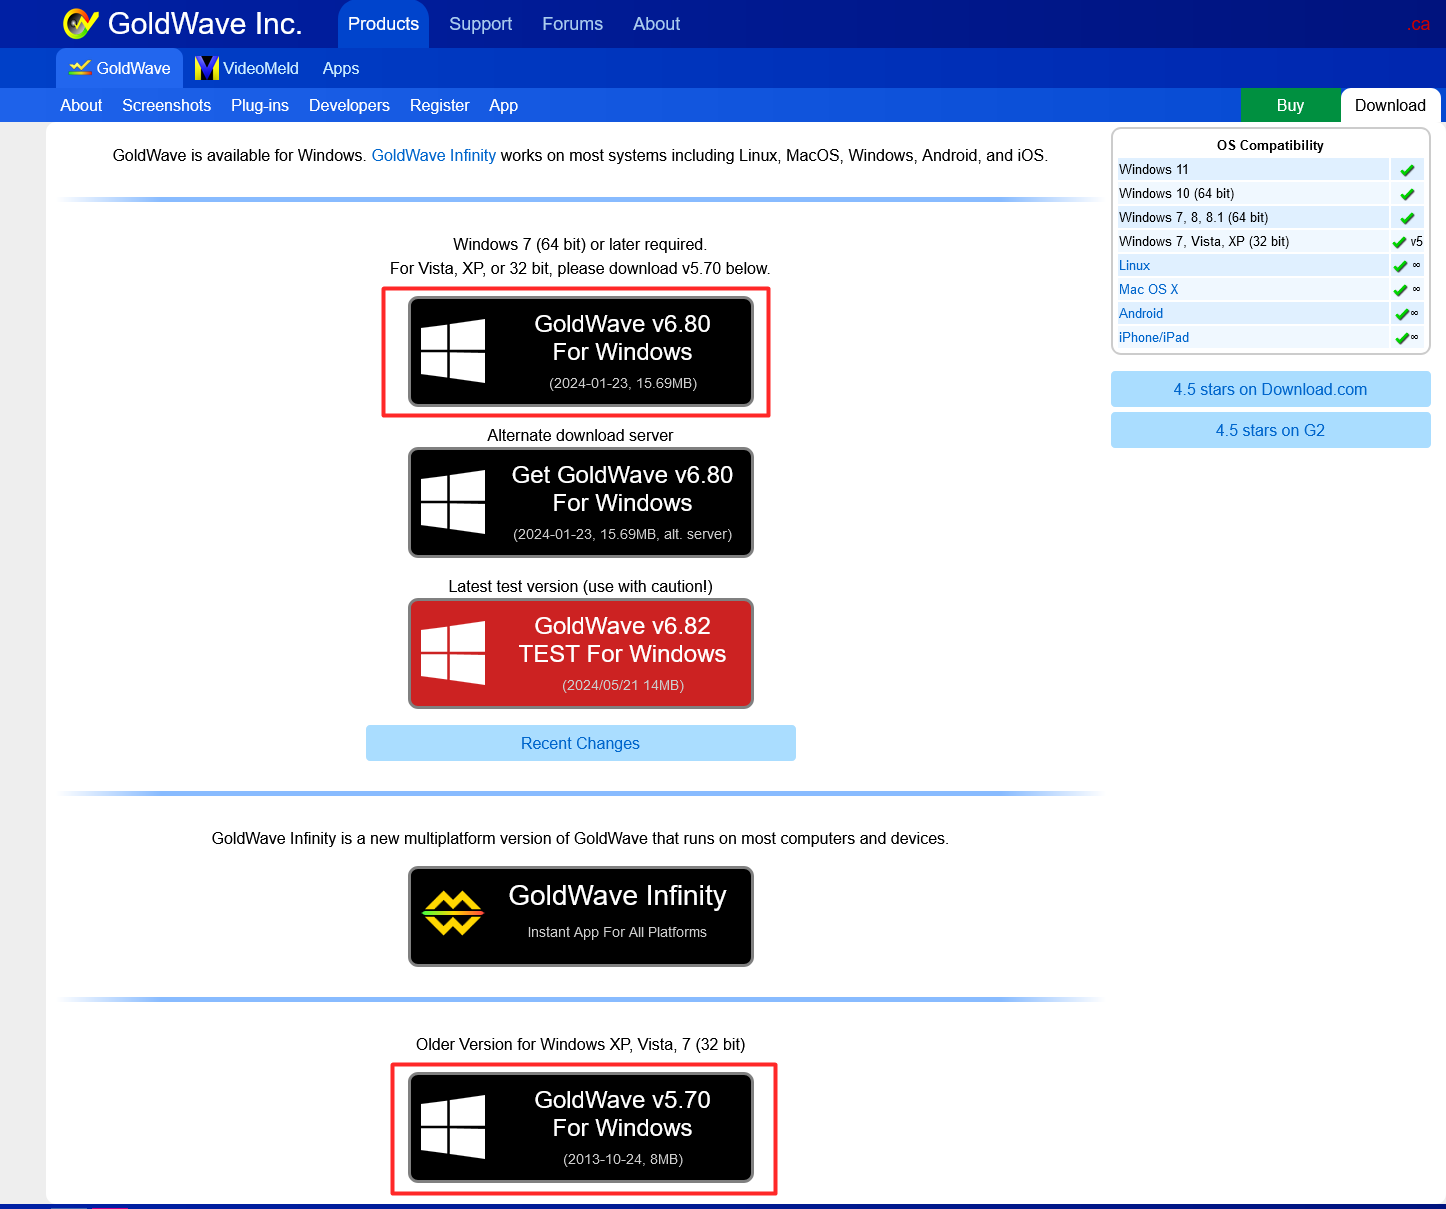Click Windows logo on GoldWave v6.80 button
The width and height of the screenshot is (1446, 1209).
click(453, 351)
